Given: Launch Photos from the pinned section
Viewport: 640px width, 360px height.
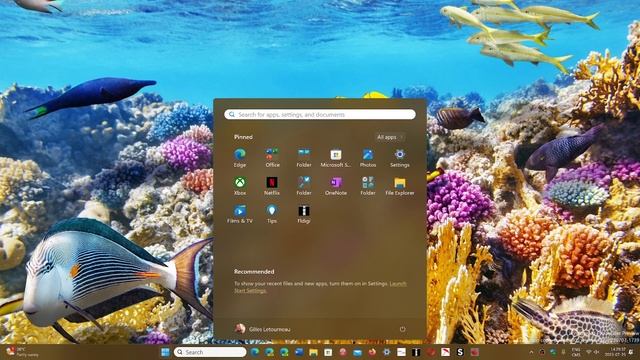Looking at the screenshot, I should coord(368,158).
